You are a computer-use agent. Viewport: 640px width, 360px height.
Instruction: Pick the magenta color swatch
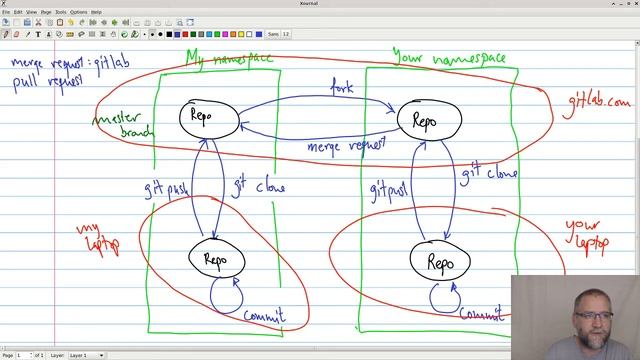click(x=225, y=34)
